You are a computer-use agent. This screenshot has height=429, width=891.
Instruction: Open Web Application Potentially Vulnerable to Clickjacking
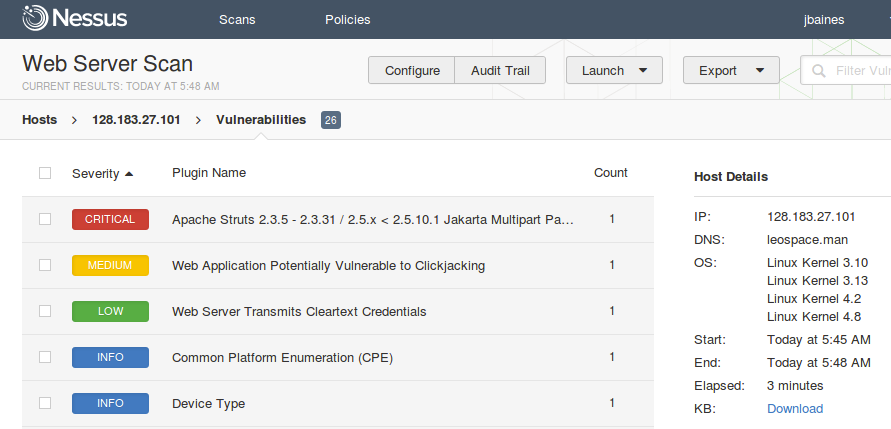click(328, 265)
